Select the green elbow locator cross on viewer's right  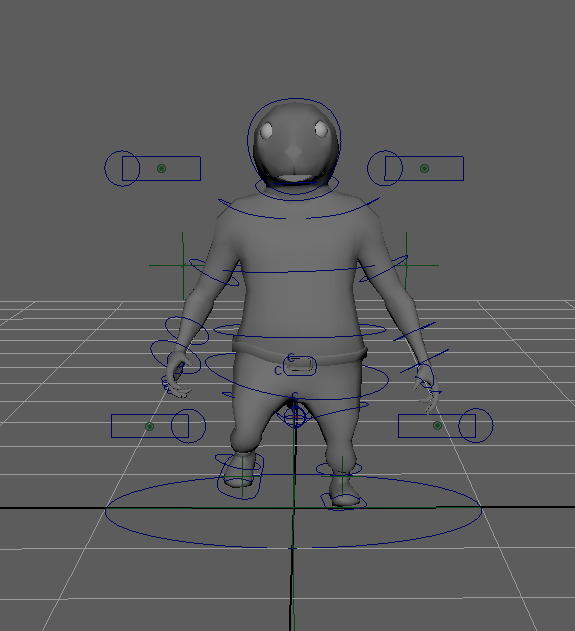coord(406,266)
